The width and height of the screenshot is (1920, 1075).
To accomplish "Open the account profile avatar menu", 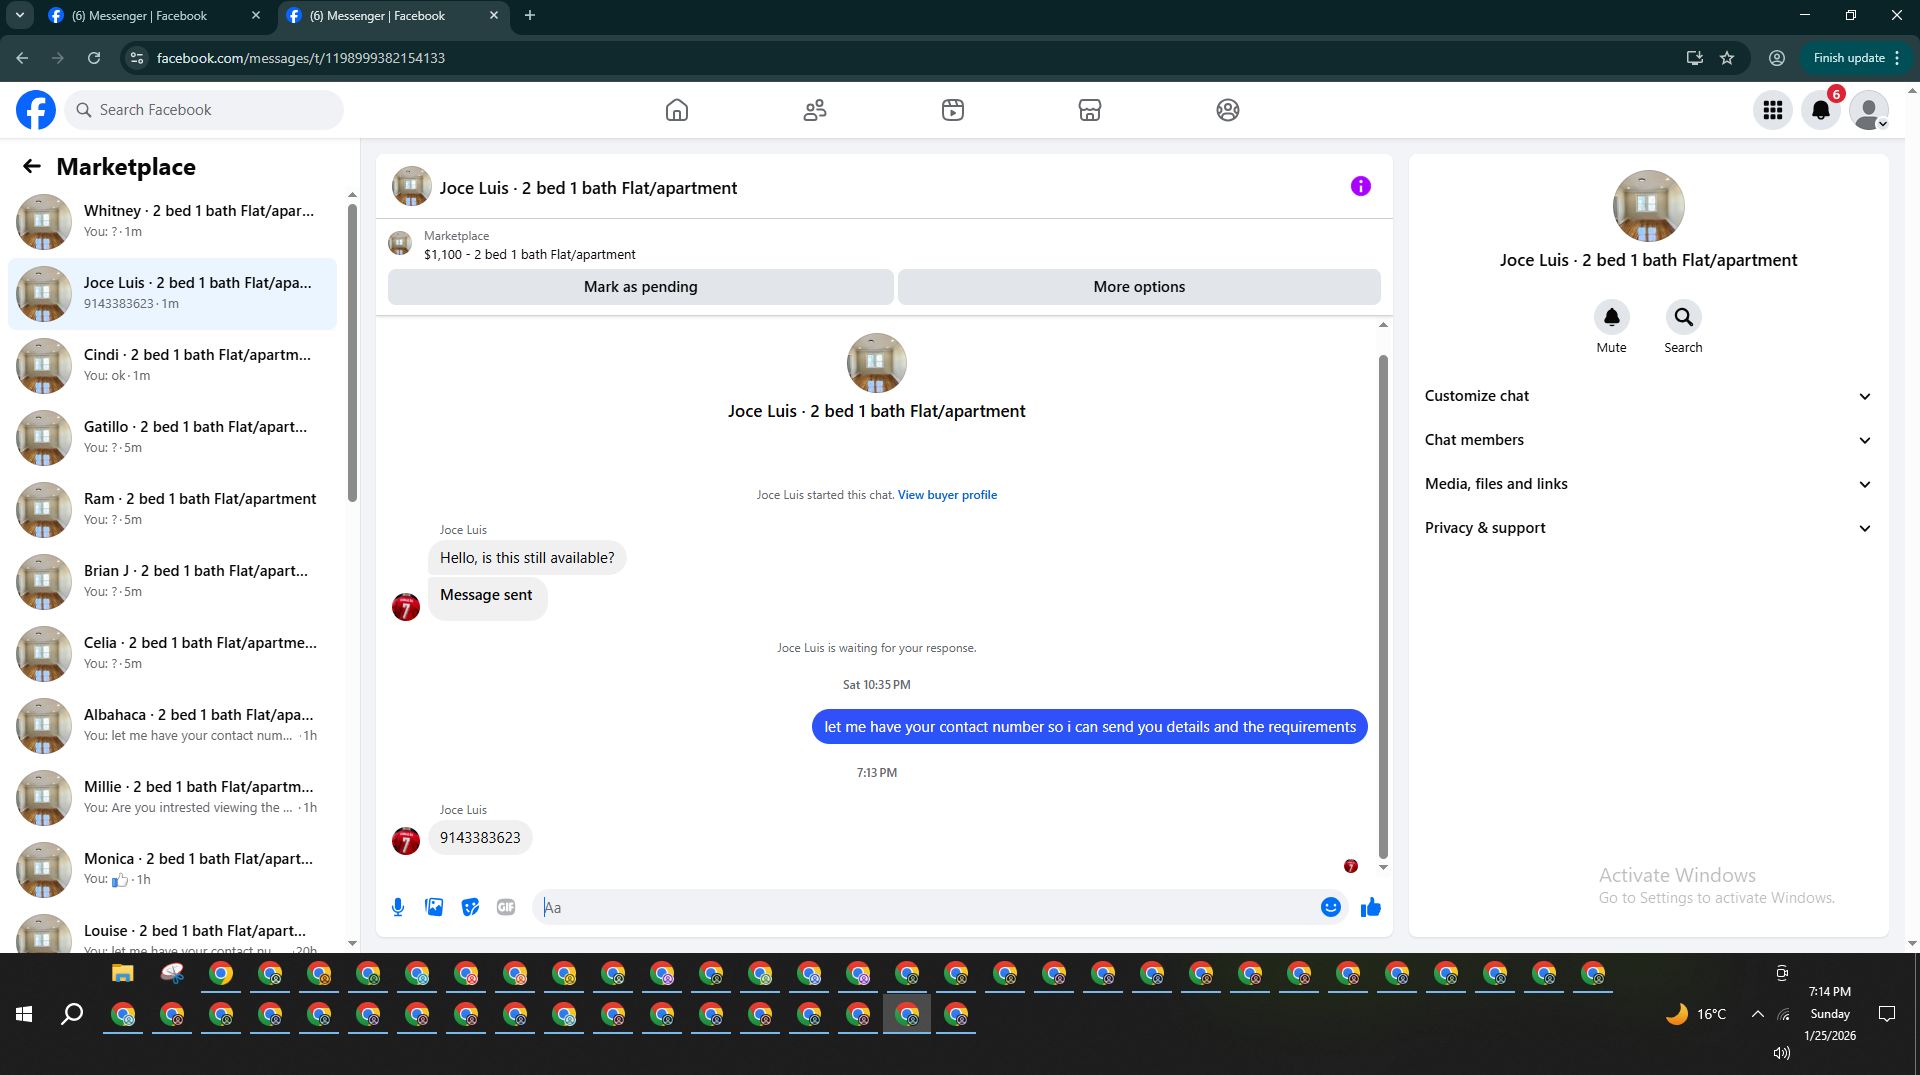I will coord(1869,110).
